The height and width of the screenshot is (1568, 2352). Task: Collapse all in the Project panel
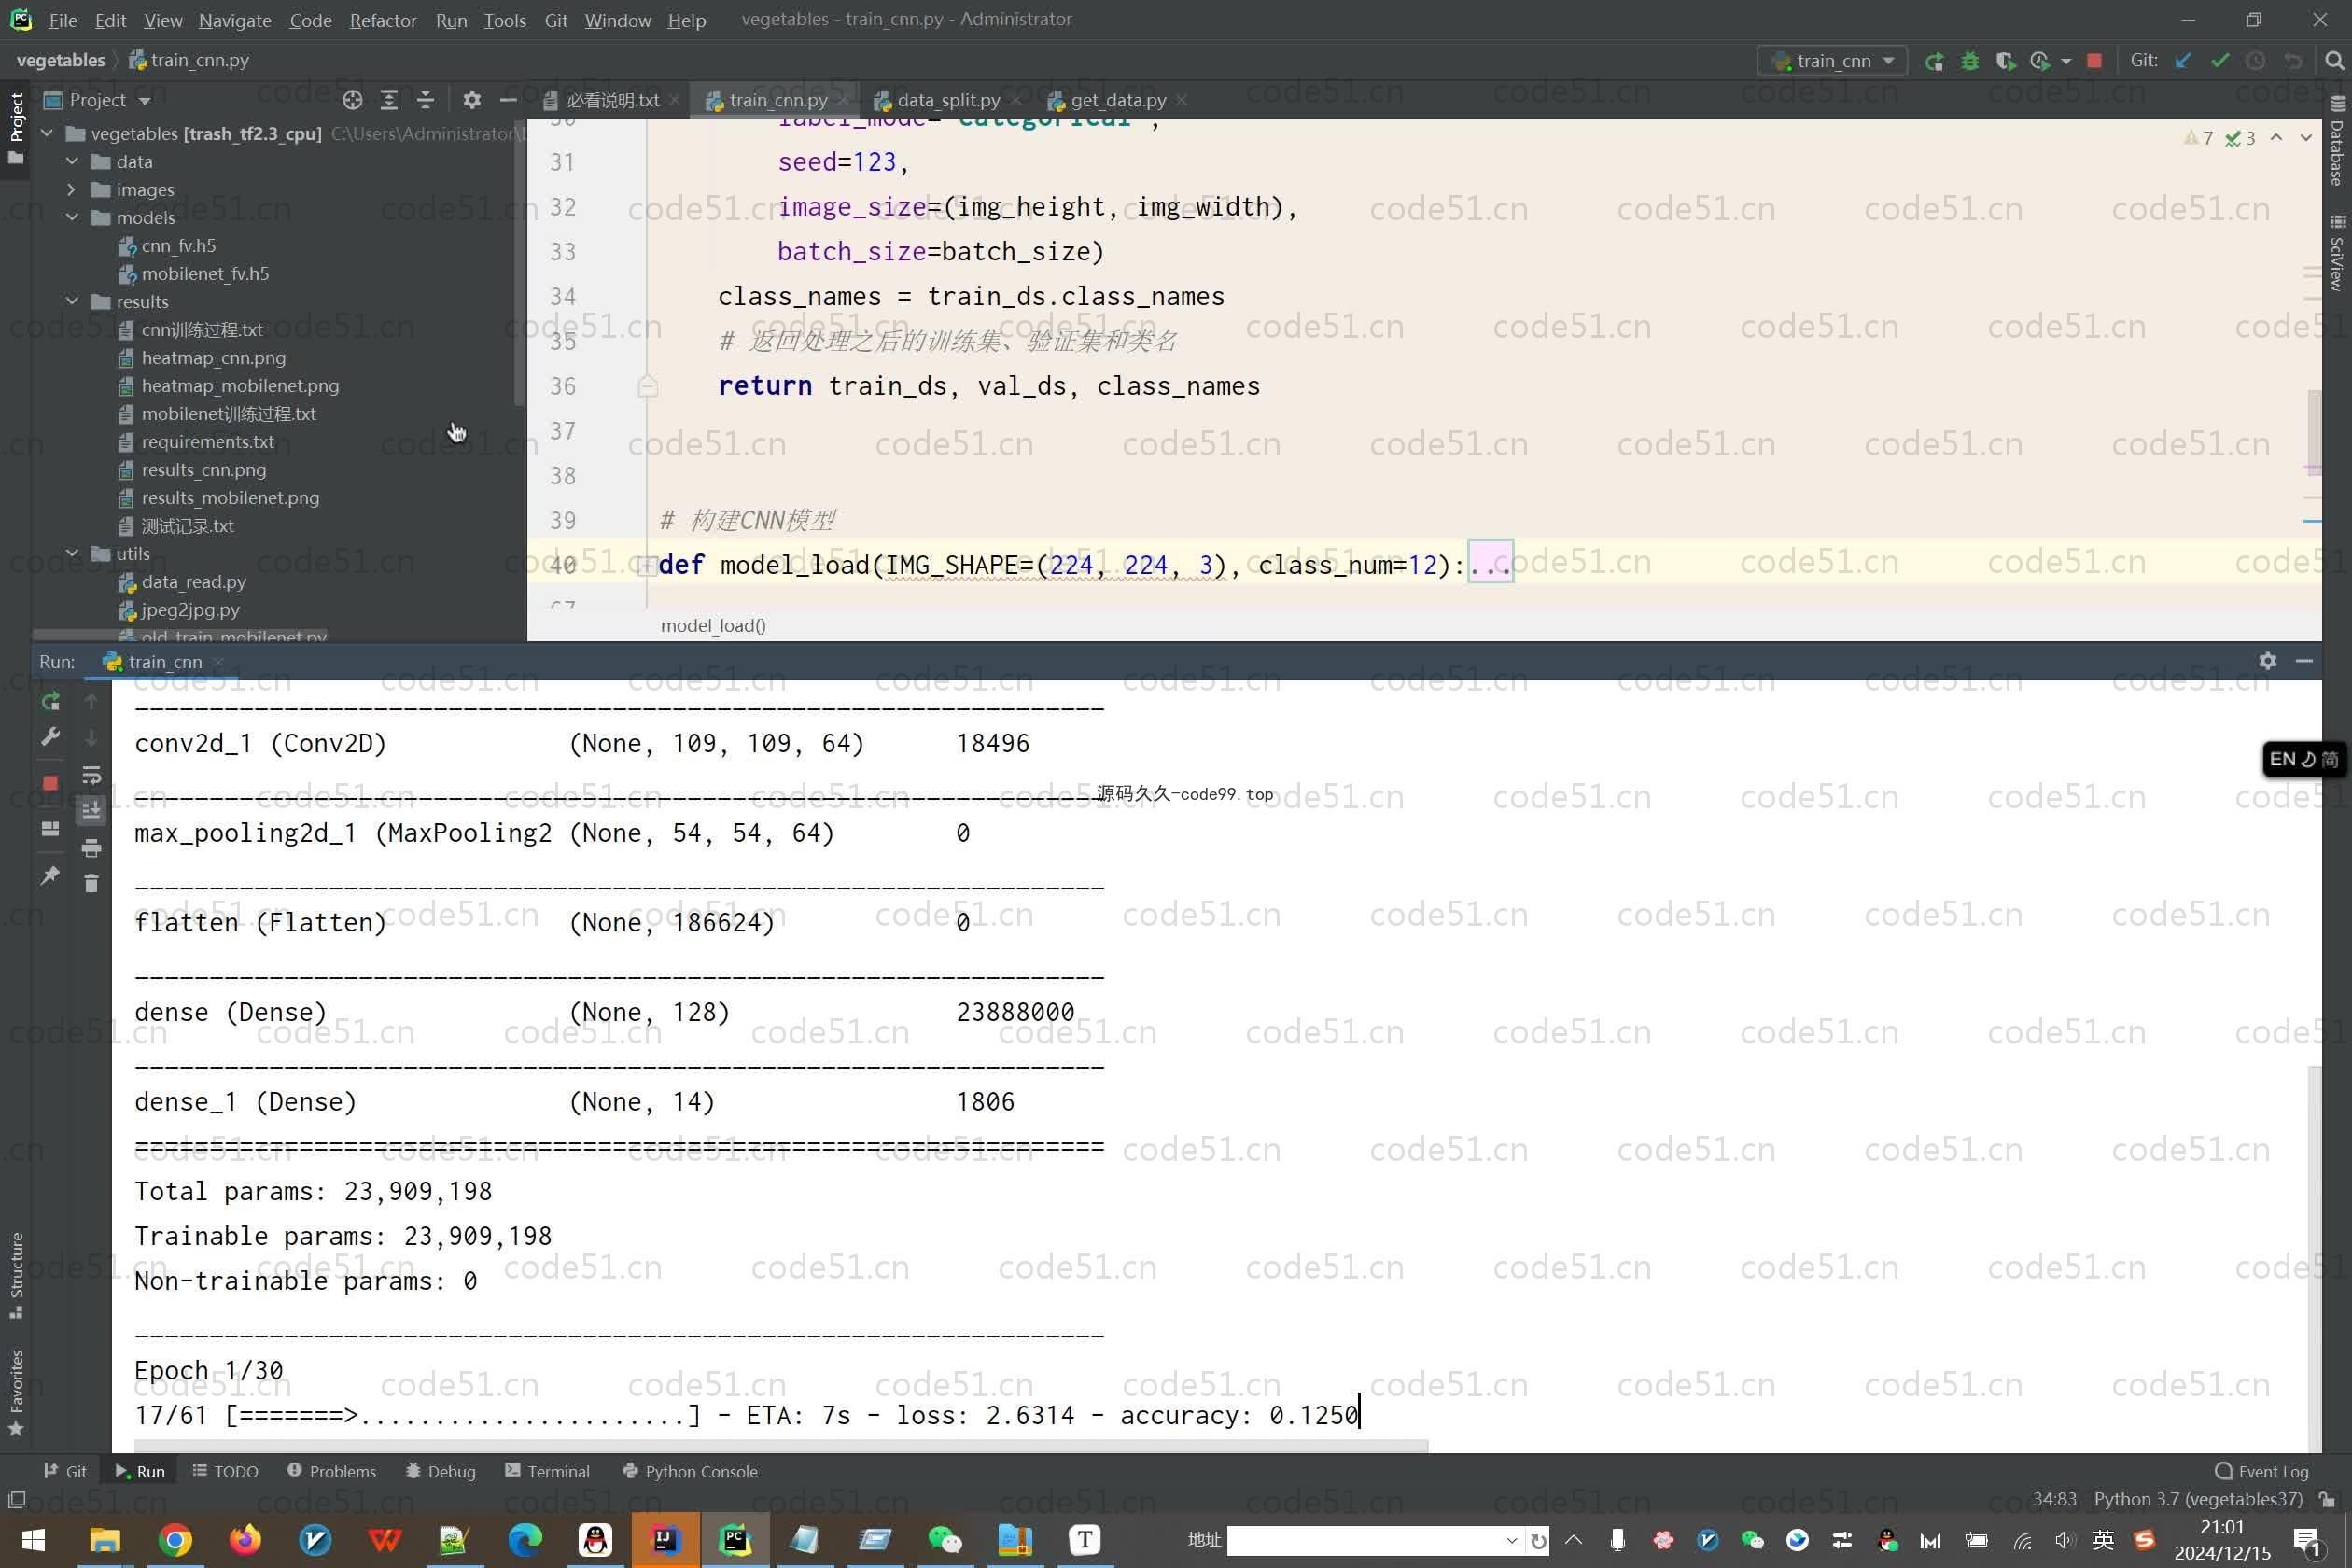pos(425,100)
